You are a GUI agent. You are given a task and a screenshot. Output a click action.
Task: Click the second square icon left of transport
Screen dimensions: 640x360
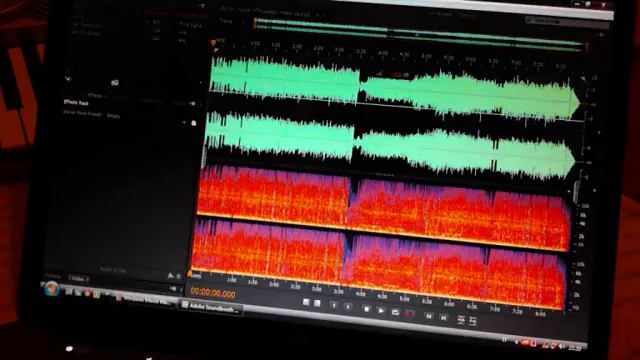[317, 303]
